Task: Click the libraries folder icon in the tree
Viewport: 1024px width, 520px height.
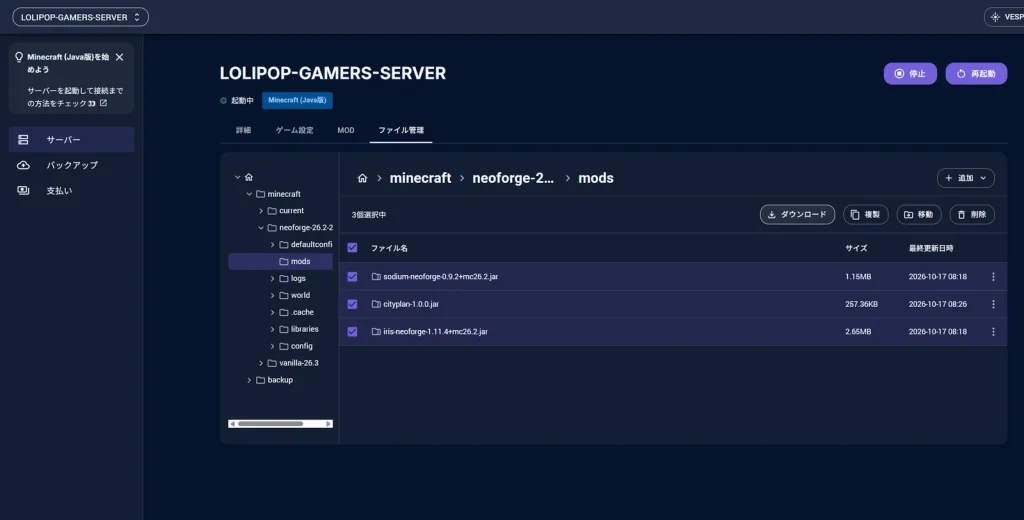Action: coord(284,329)
